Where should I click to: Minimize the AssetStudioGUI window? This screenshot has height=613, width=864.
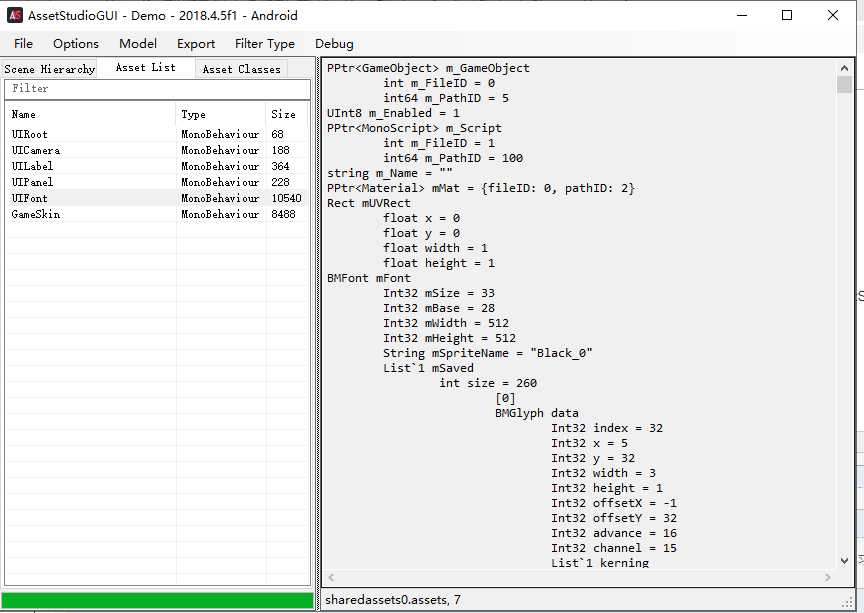[x=742, y=15]
